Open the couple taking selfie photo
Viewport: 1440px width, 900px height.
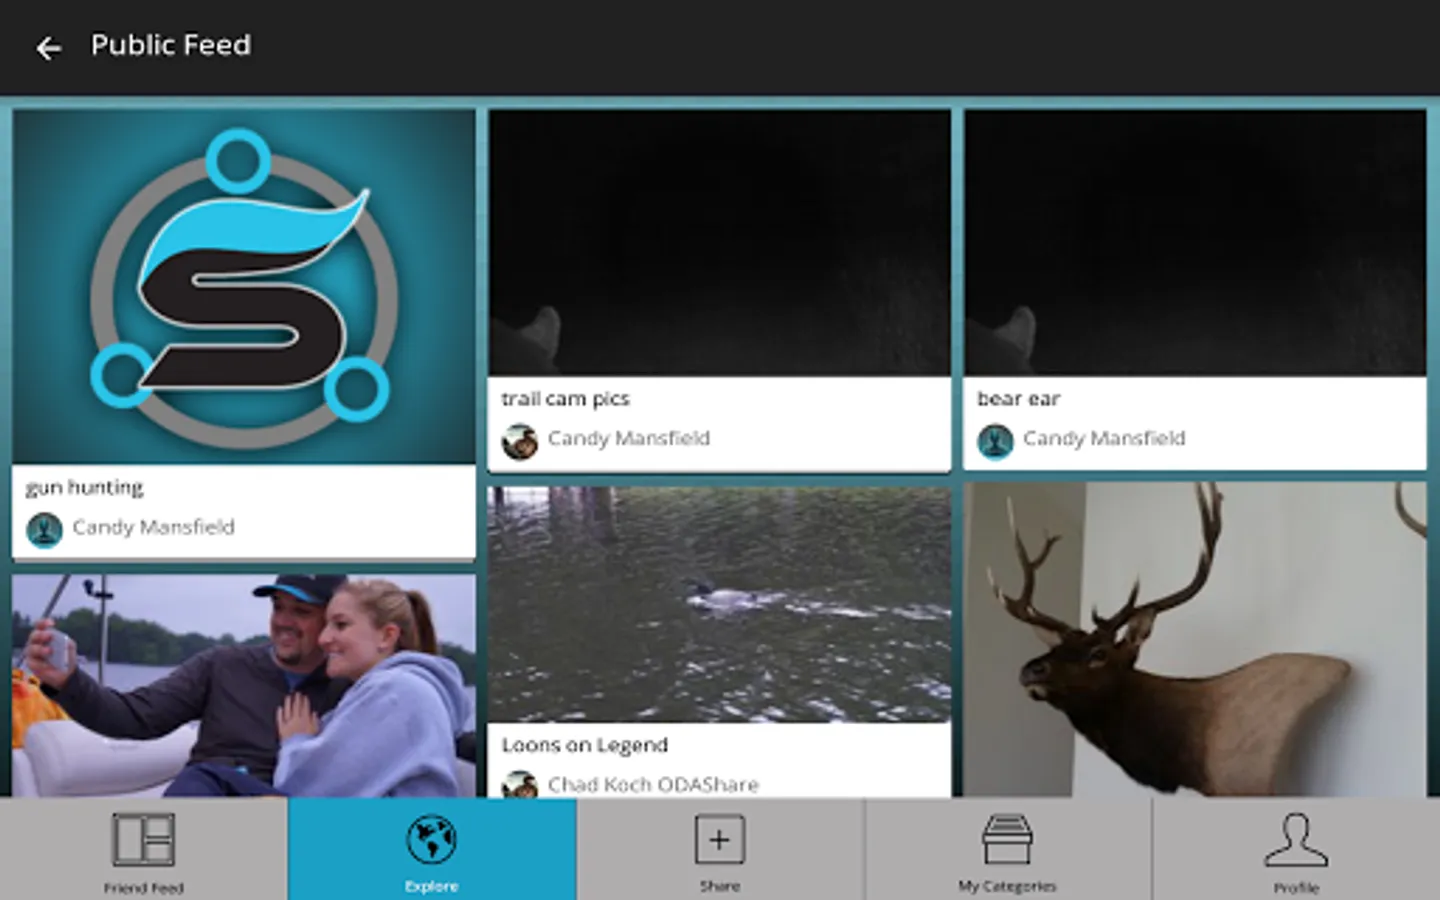click(244, 686)
